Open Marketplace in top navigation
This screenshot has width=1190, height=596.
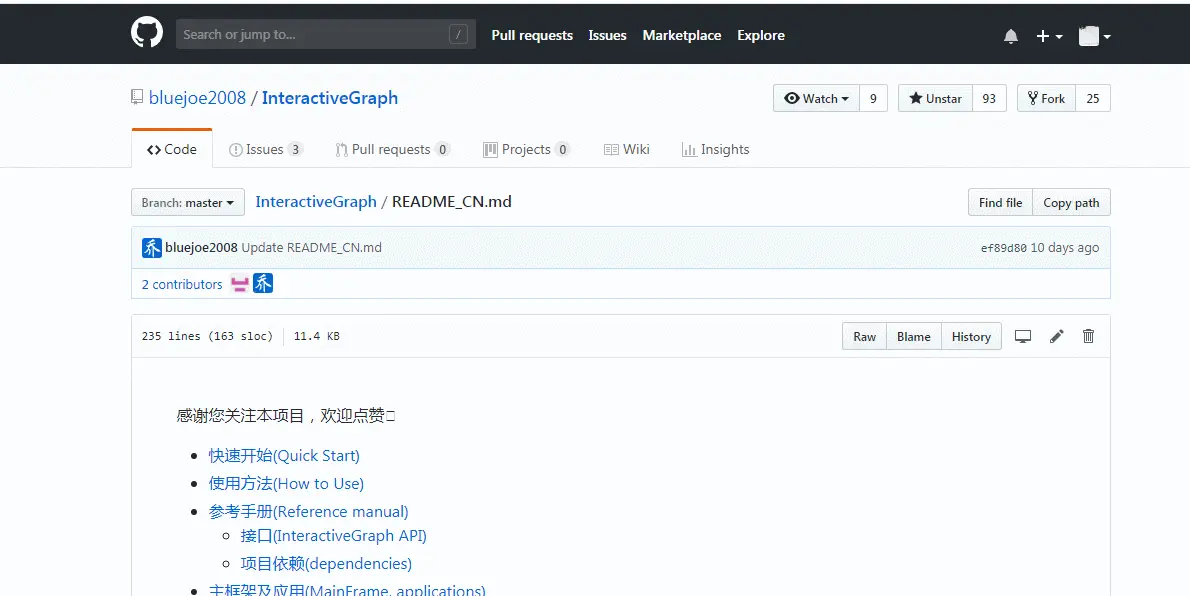click(682, 35)
